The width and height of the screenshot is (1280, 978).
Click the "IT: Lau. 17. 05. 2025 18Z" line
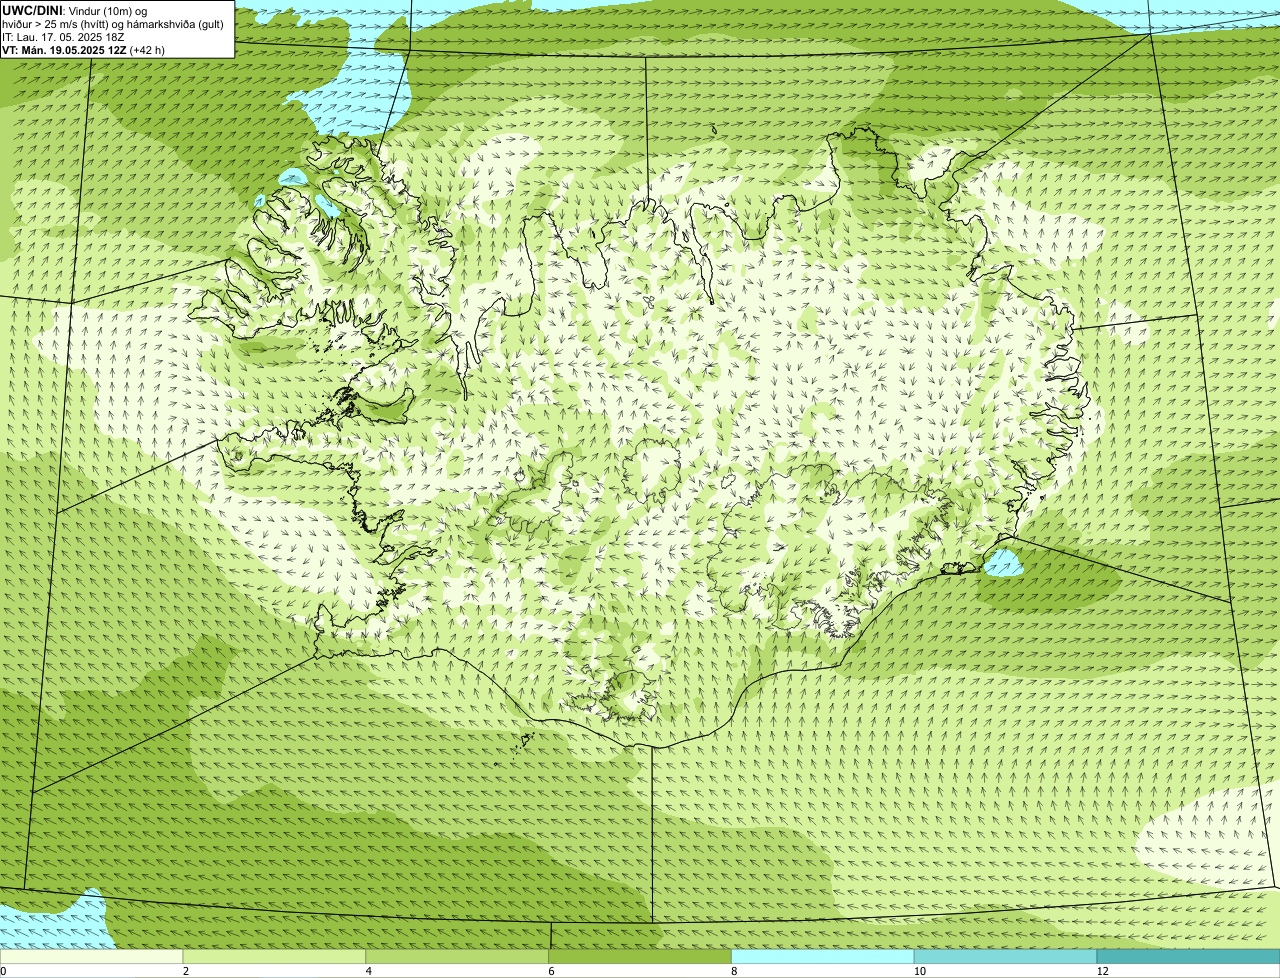pos(63,37)
